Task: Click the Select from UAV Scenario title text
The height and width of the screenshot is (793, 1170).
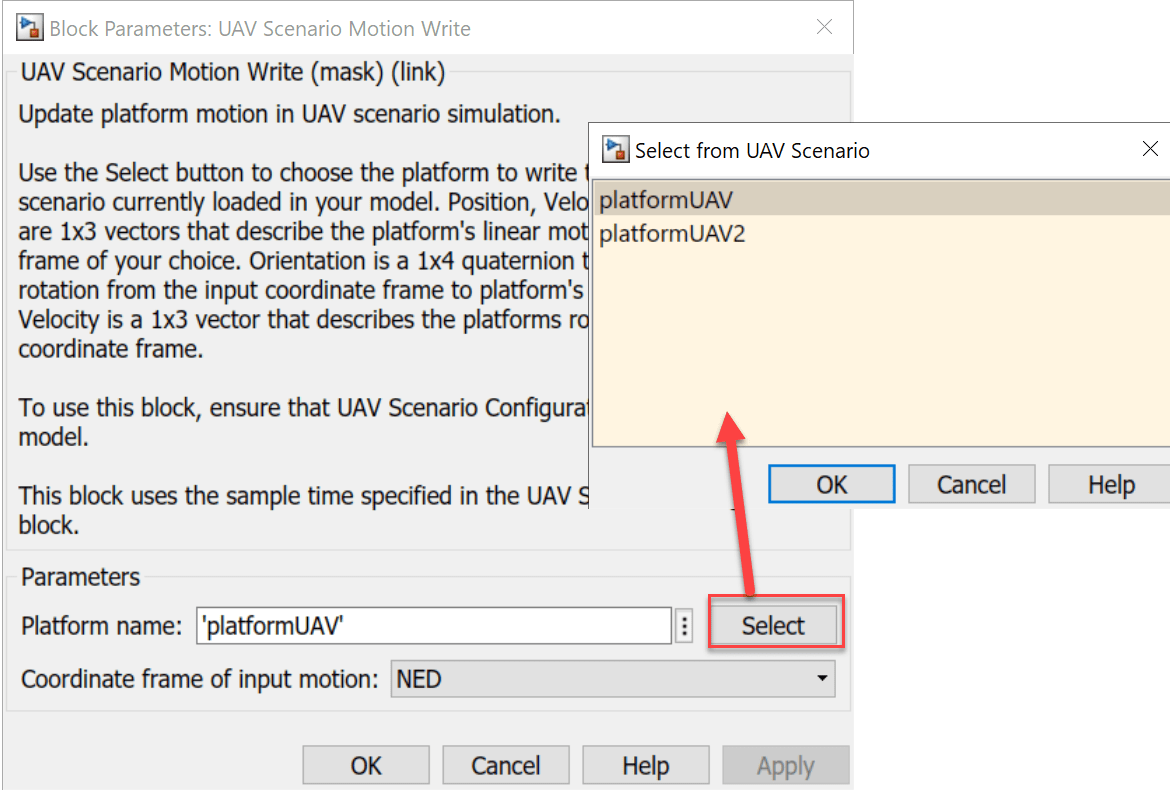Action: 752,151
